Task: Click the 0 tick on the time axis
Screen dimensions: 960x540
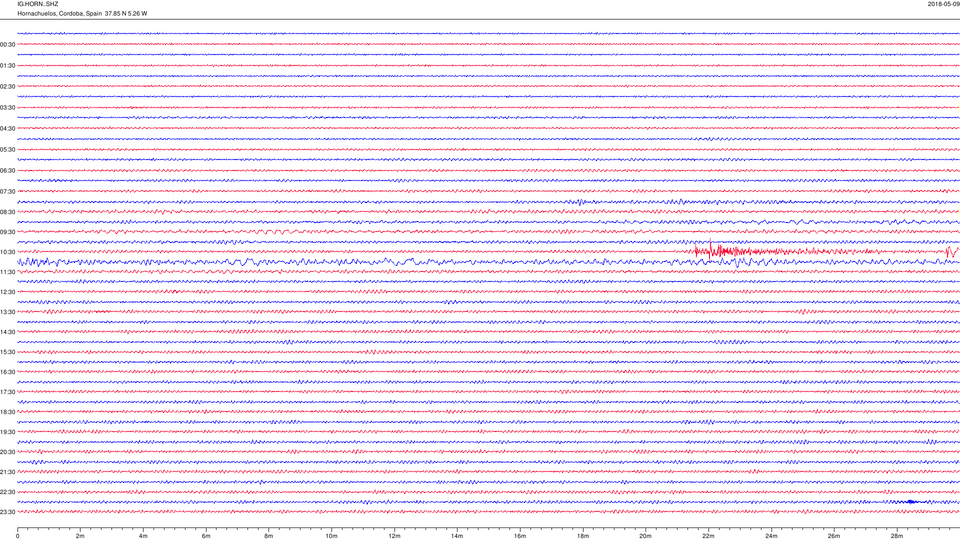Action: (18, 536)
